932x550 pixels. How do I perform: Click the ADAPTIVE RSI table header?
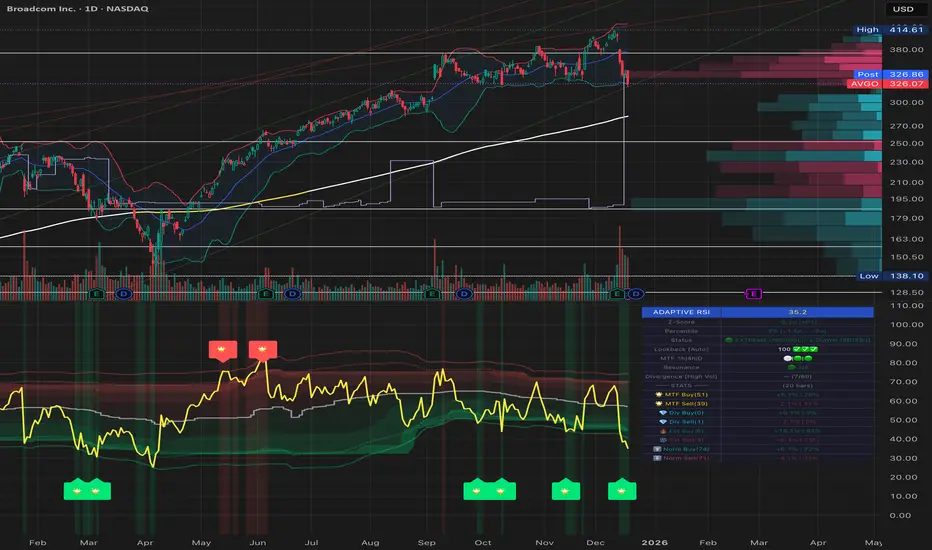pyautogui.click(x=681, y=312)
